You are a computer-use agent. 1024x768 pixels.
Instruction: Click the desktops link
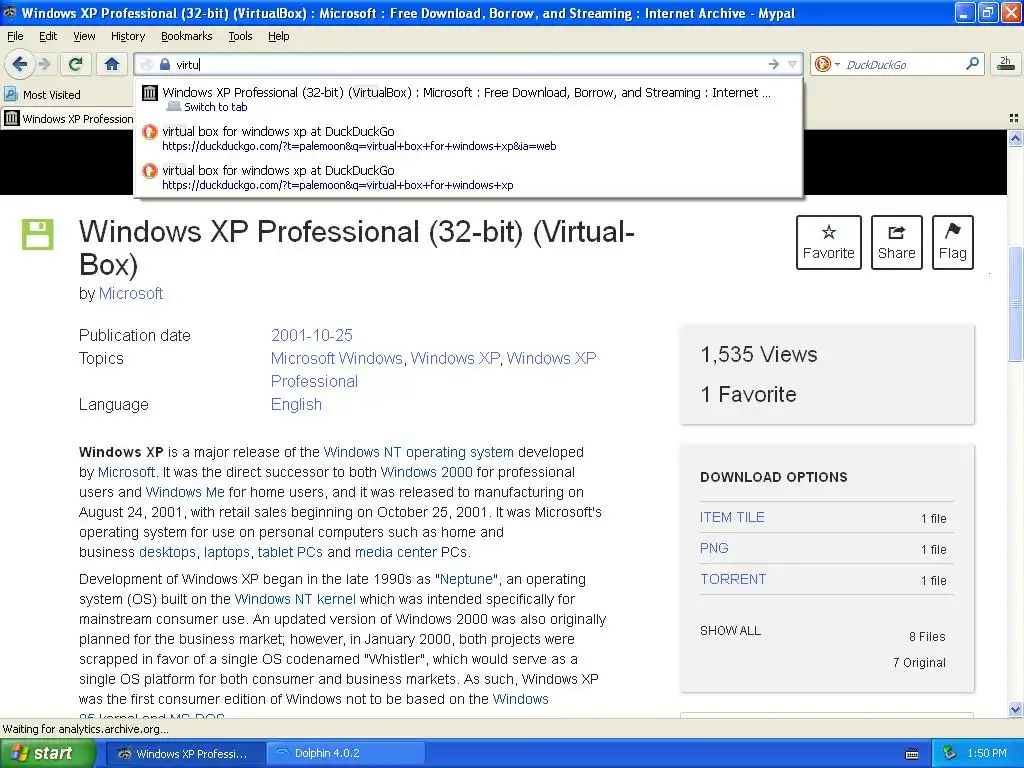pyautogui.click(x=167, y=552)
